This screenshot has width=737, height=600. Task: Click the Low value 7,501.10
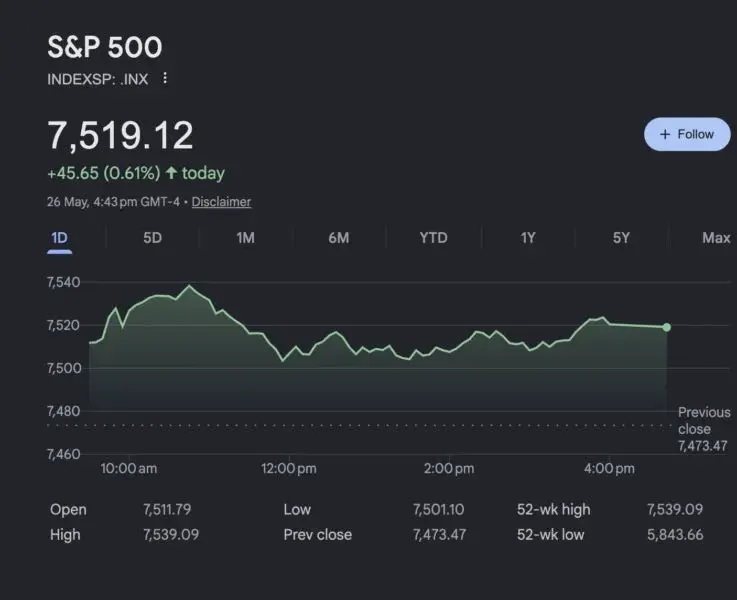pyautogui.click(x=439, y=509)
